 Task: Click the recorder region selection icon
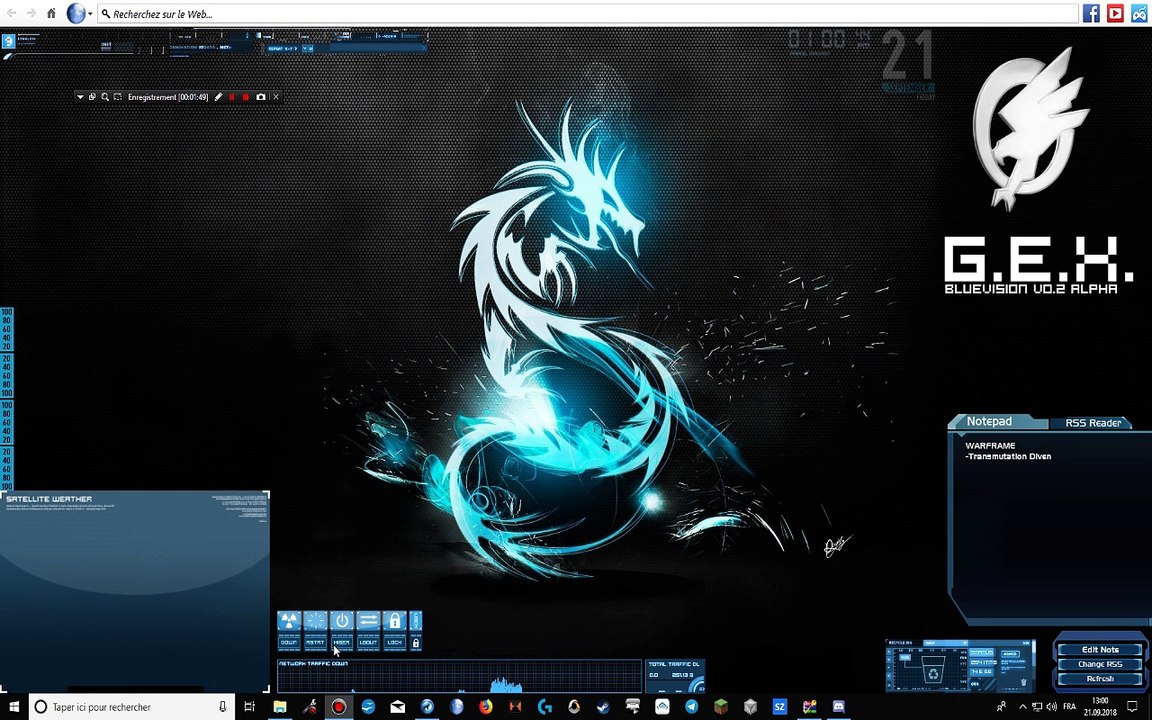click(x=118, y=97)
